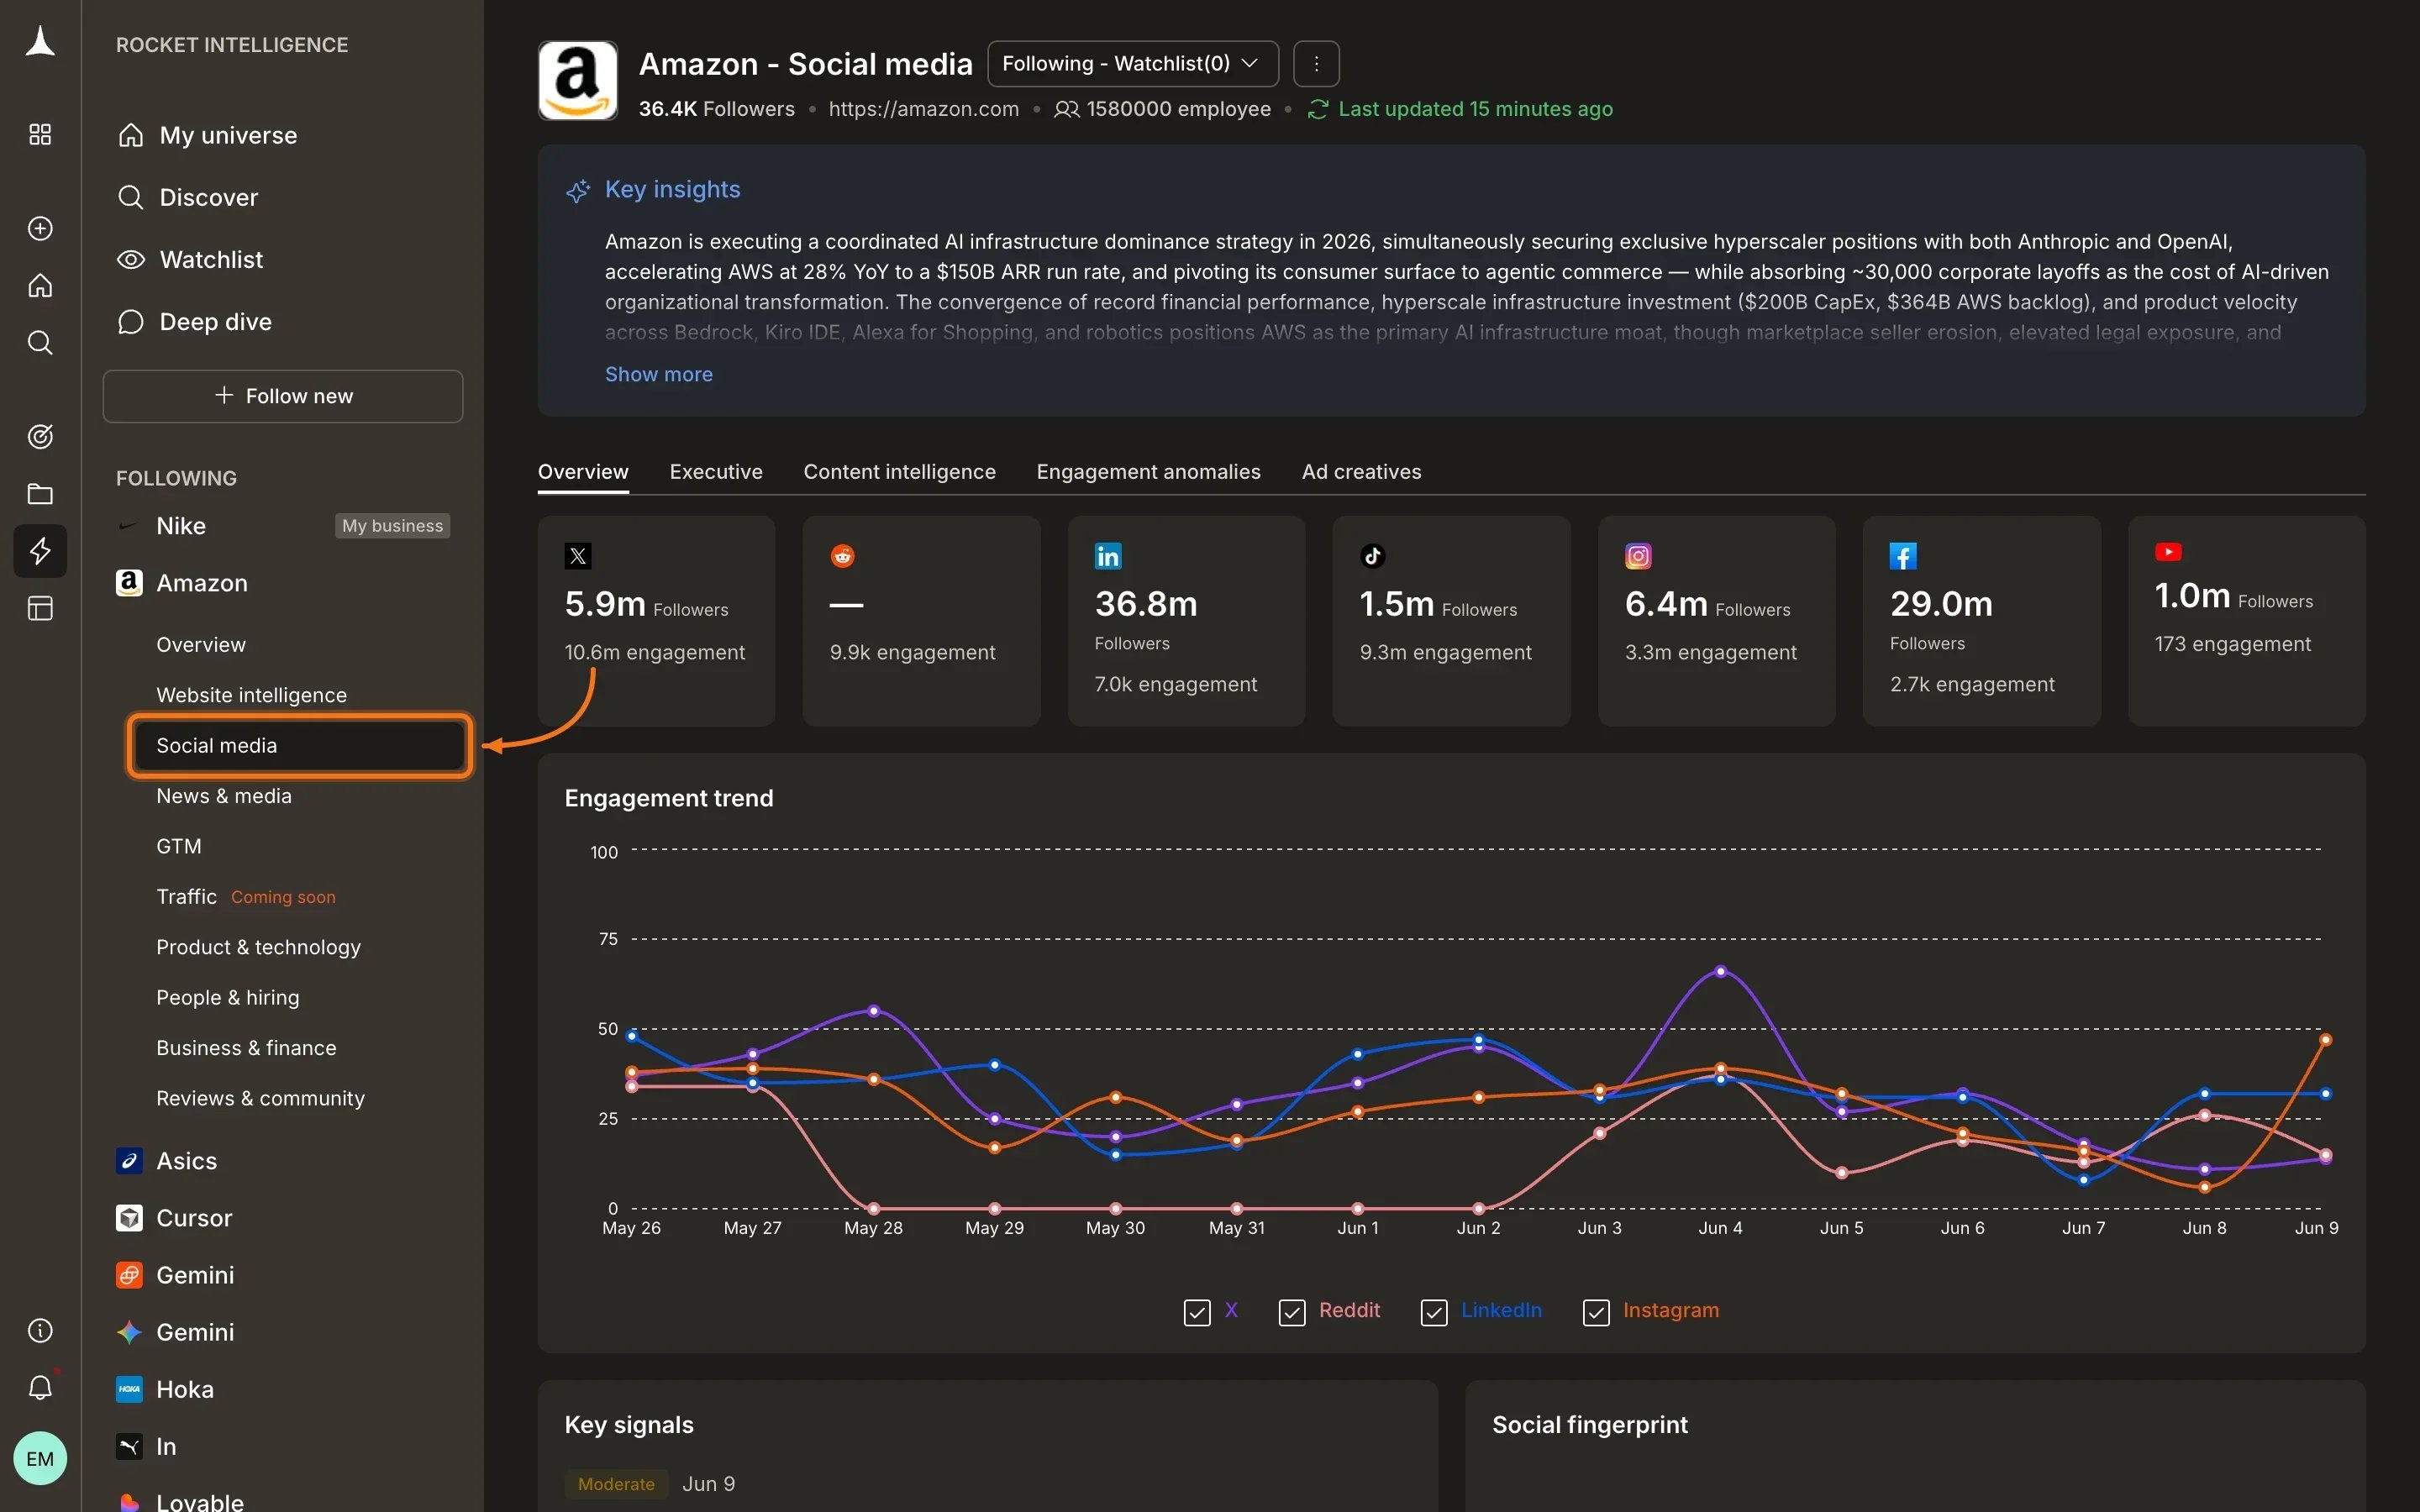Uncheck the X series checkbox
The height and width of the screenshot is (1512, 2420).
[x=1197, y=1312]
